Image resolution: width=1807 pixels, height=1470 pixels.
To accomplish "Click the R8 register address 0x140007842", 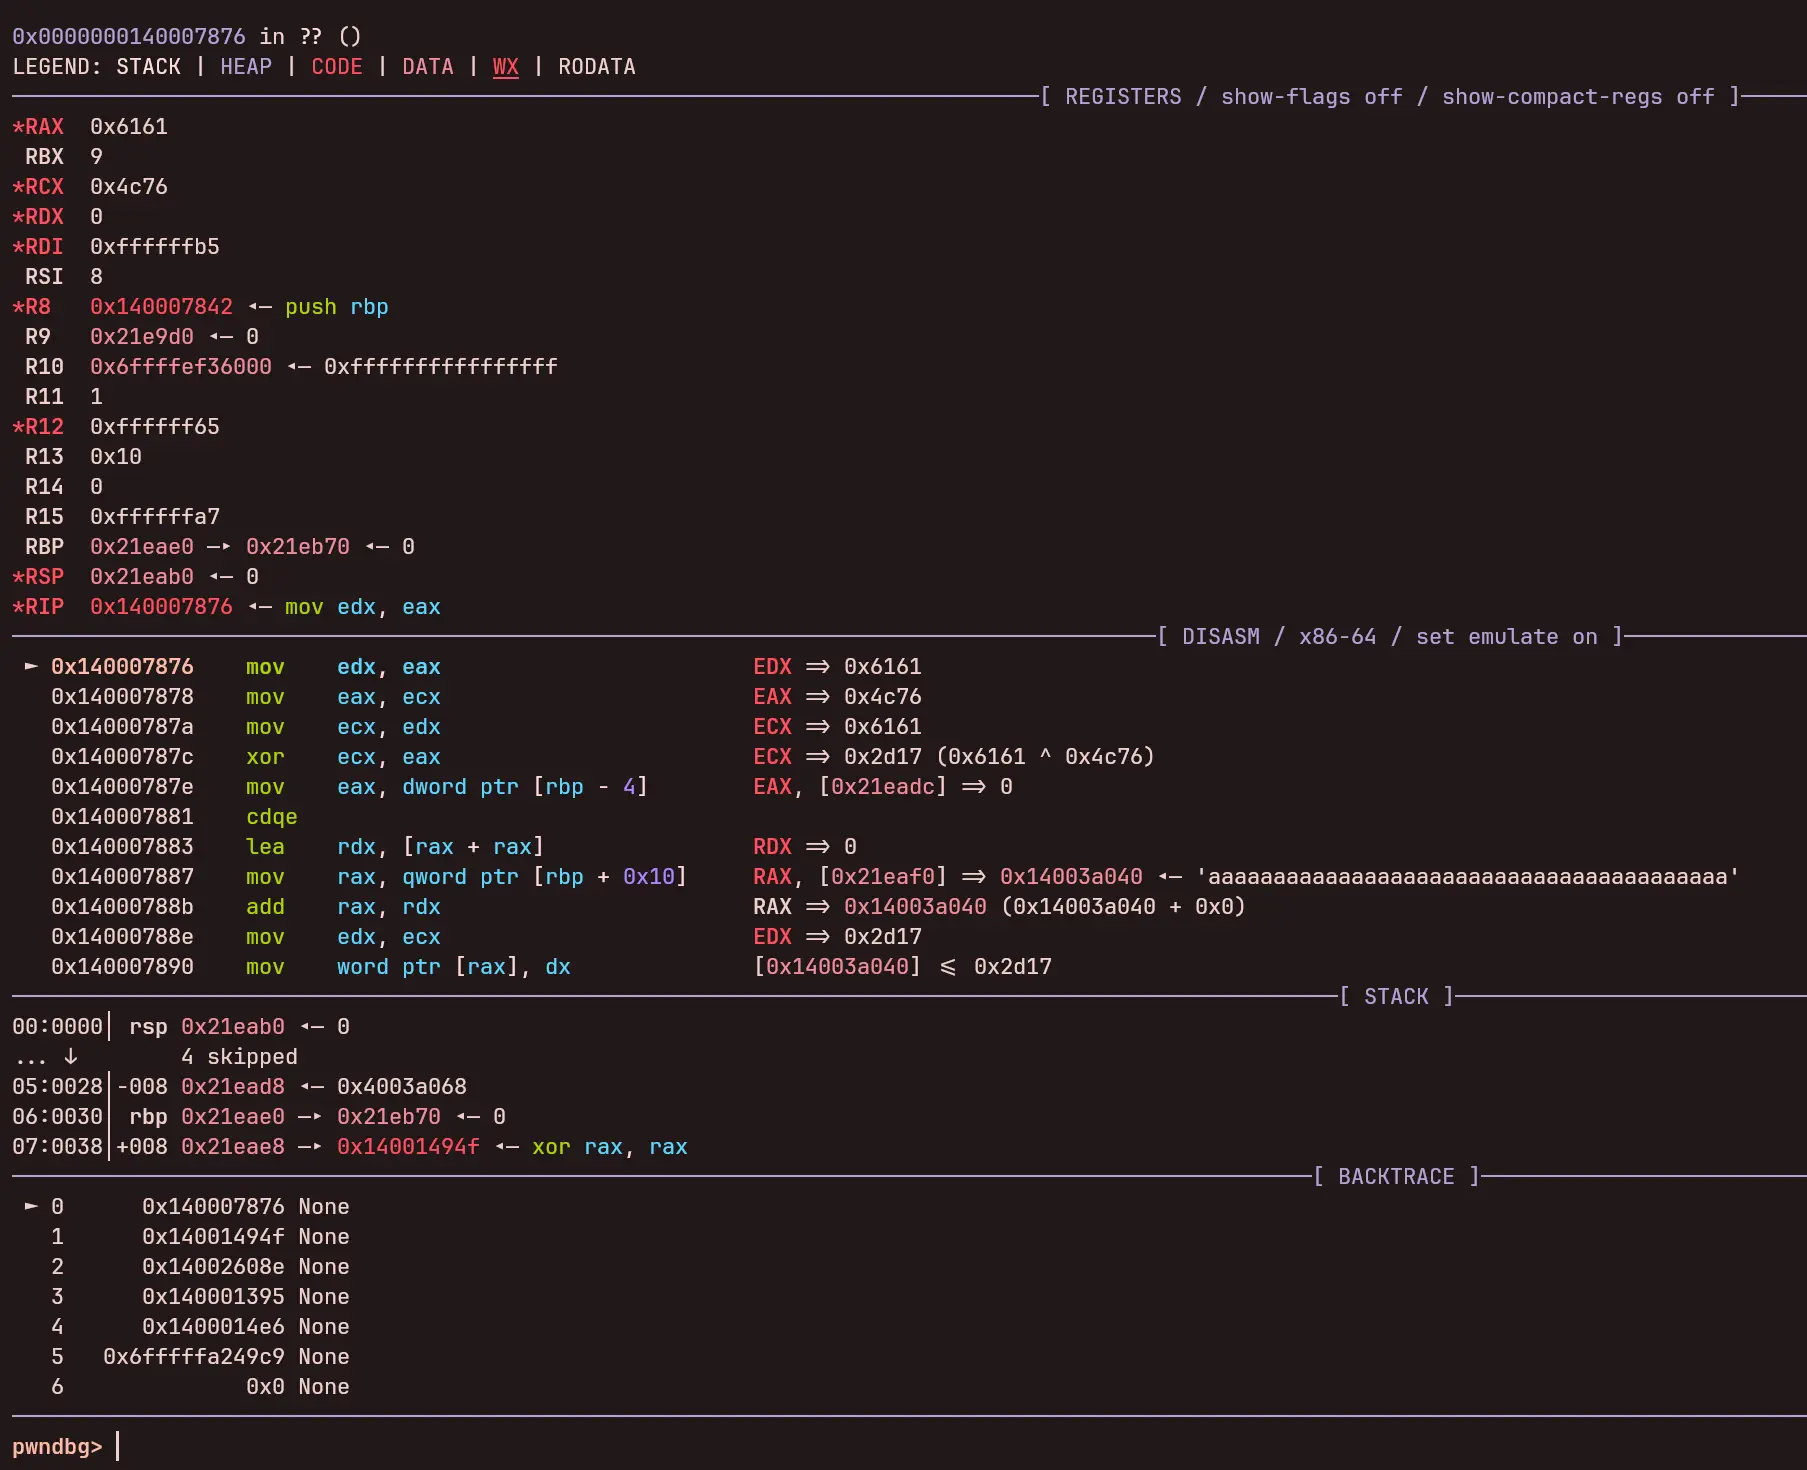I will pos(161,307).
